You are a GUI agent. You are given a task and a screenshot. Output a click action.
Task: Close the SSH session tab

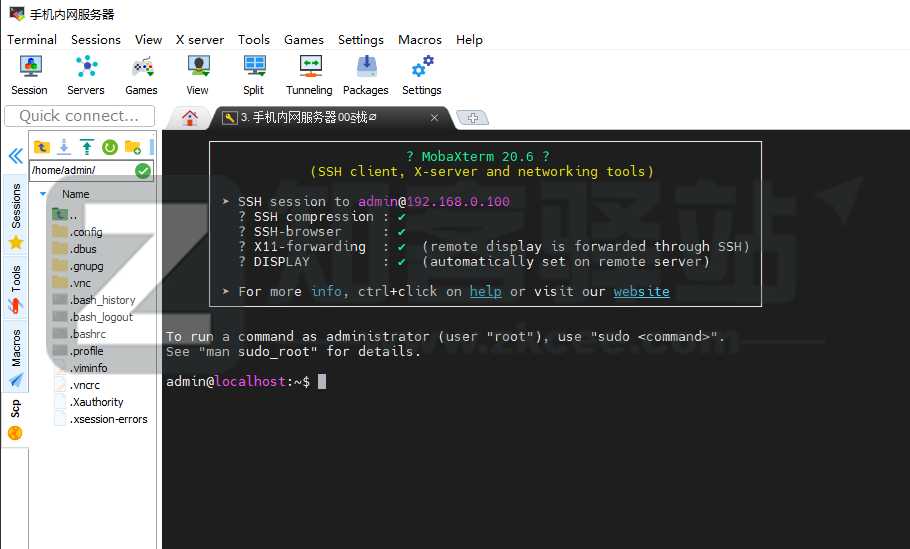(434, 118)
